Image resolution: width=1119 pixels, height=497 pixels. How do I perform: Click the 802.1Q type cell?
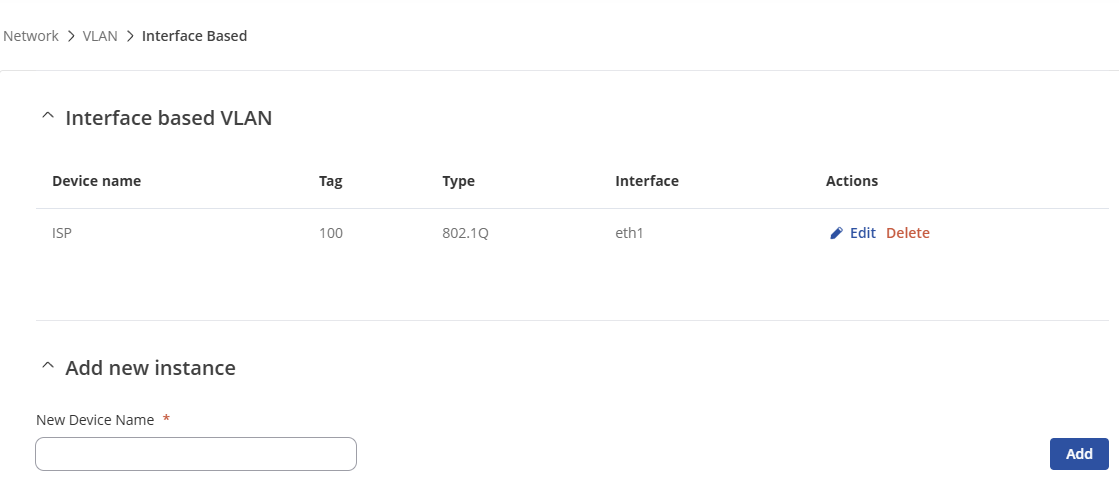pos(465,233)
